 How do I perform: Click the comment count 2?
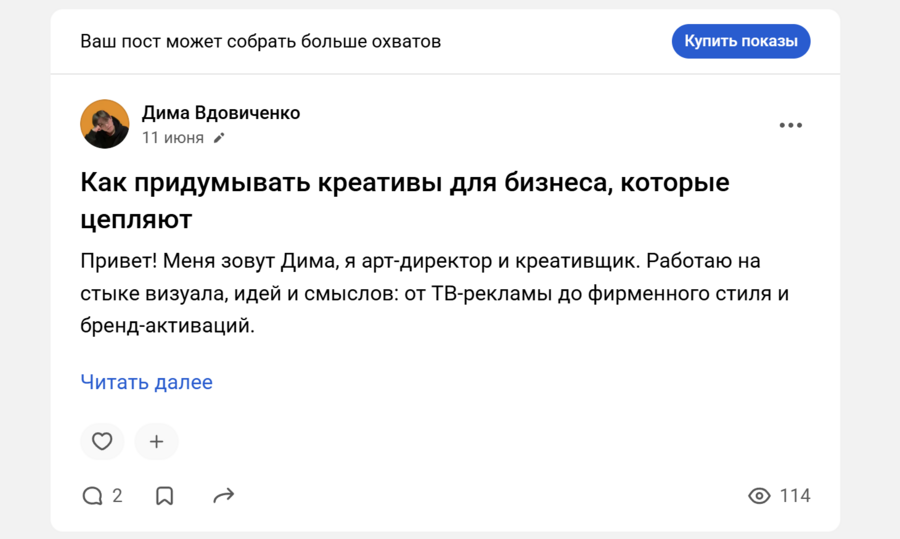117,496
